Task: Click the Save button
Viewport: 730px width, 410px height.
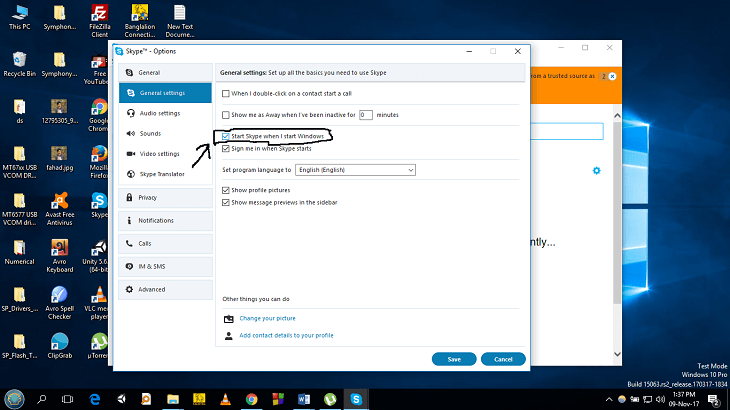Action: (454, 359)
